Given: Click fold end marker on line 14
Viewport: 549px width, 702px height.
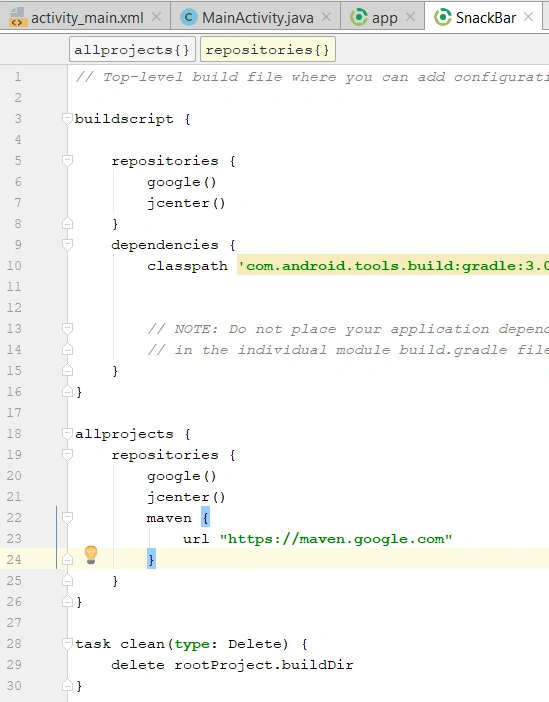Looking at the screenshot, I should [x=67, y=349].
